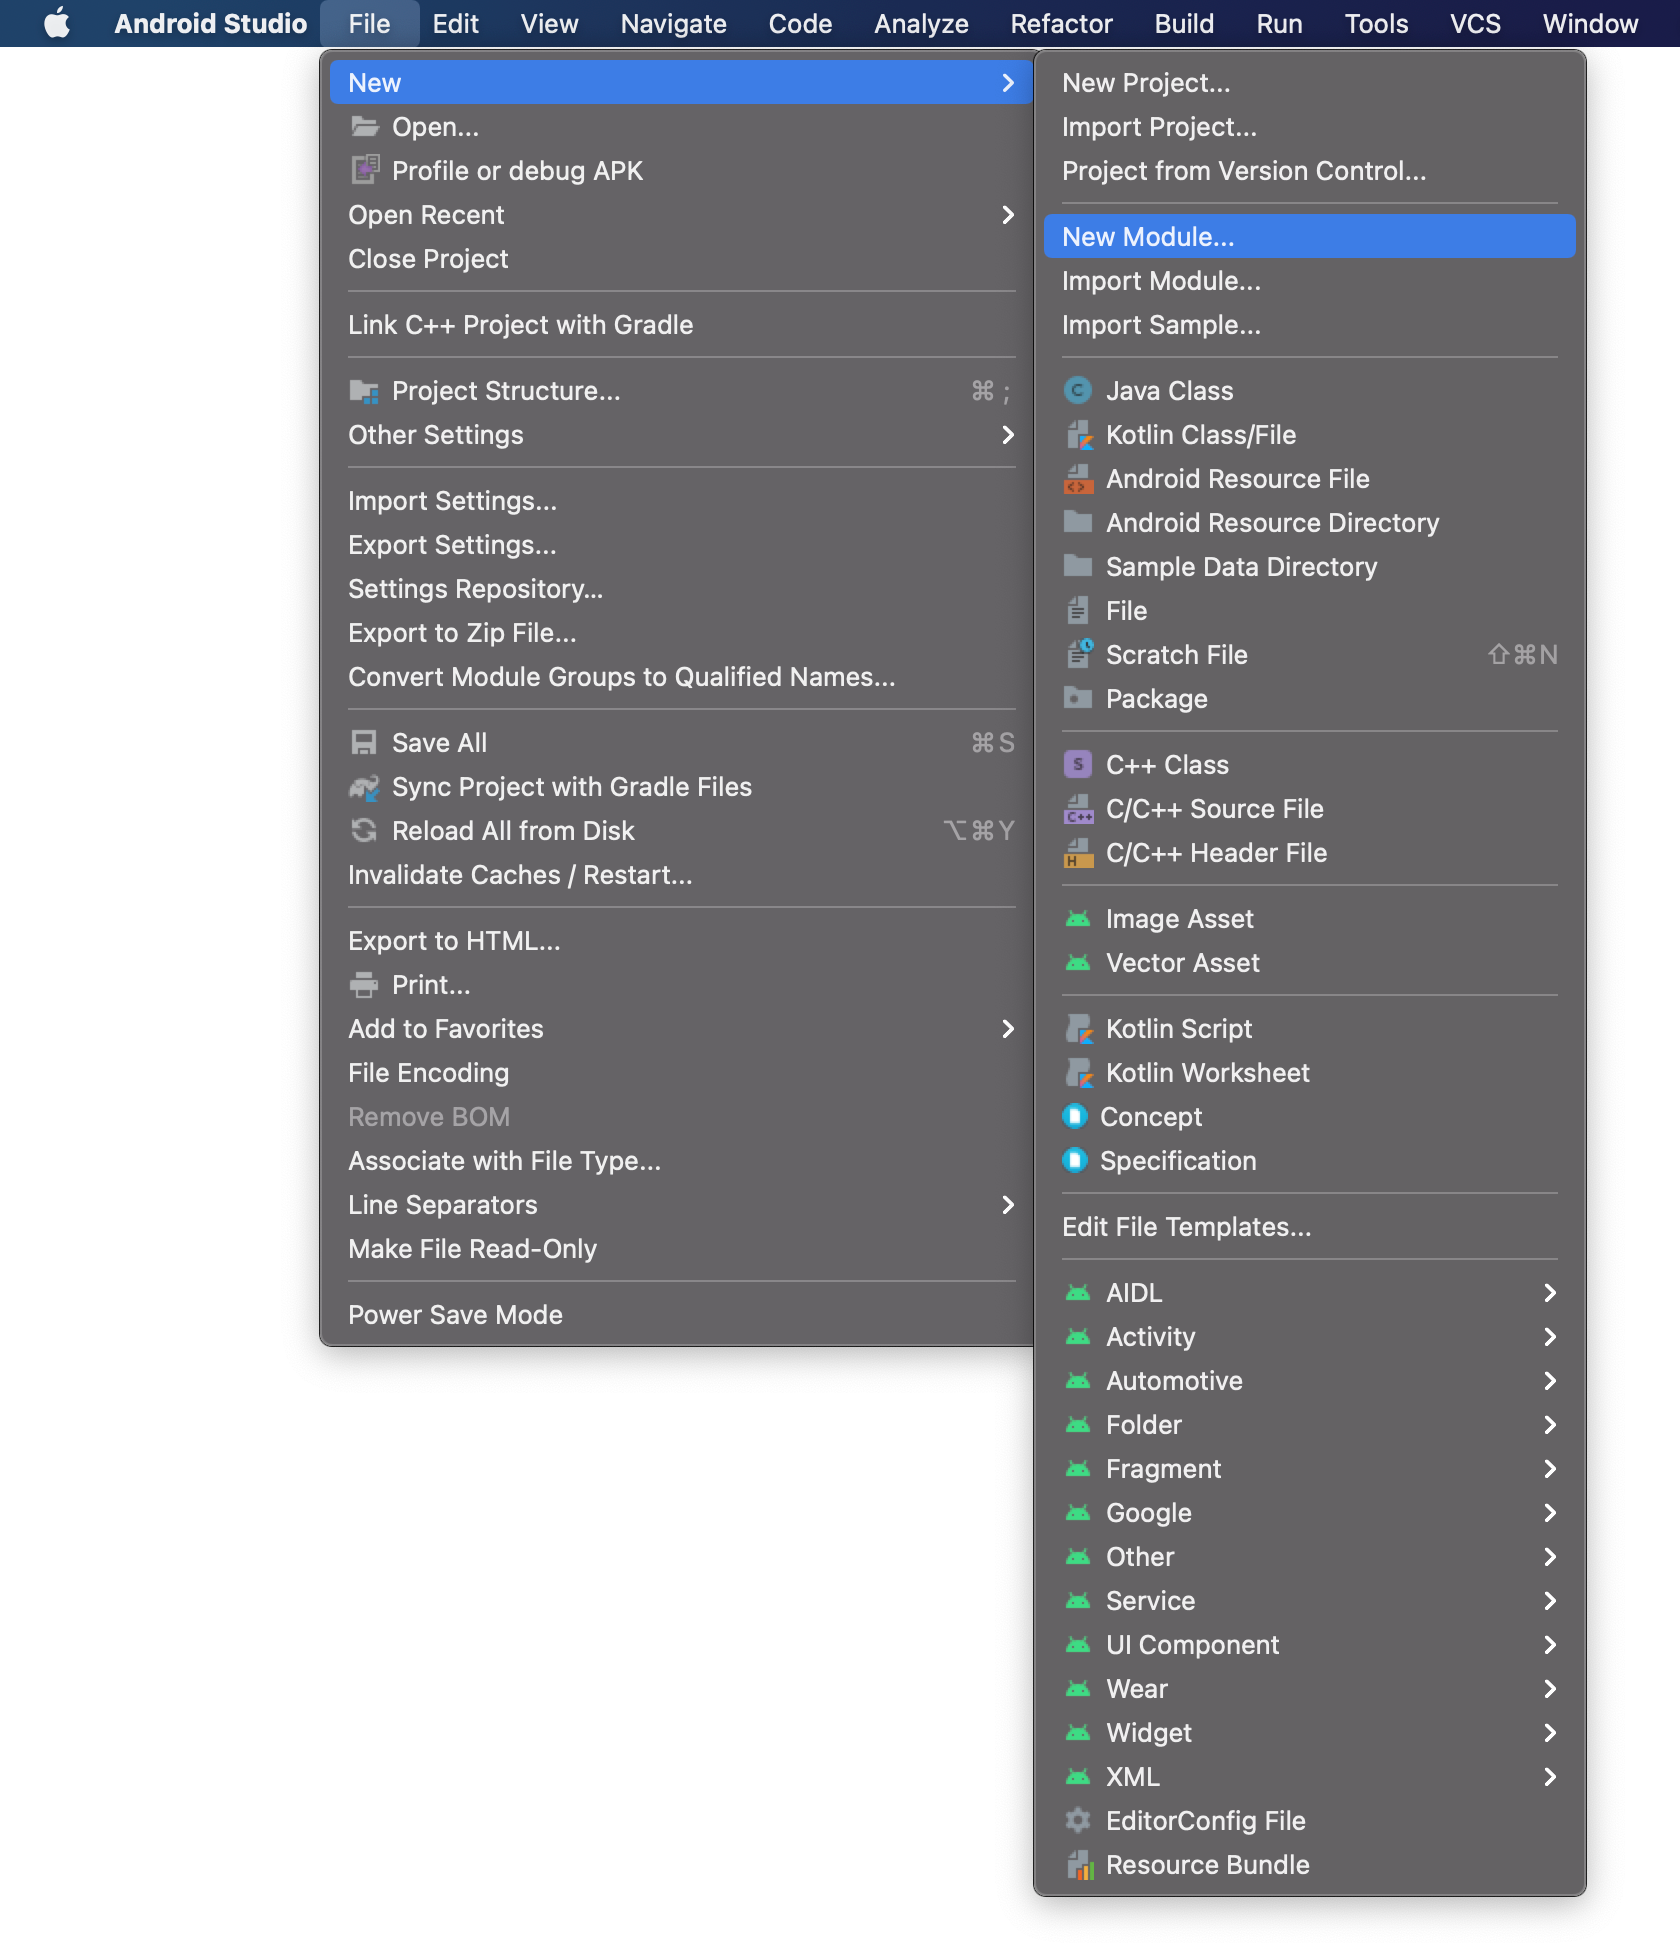This screenshot has width=1680, height=1943.
Task: Click the folder icon beside Open...
Action: (364, 127)
